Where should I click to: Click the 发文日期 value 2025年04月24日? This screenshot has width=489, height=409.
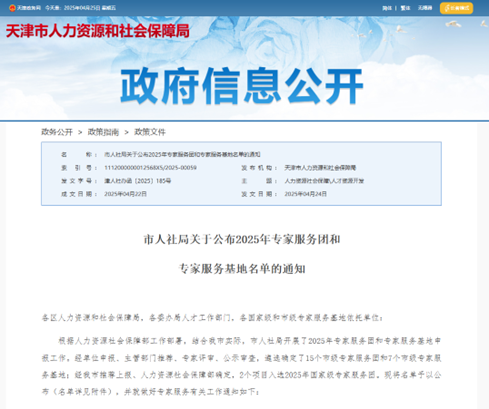point(305,194)
